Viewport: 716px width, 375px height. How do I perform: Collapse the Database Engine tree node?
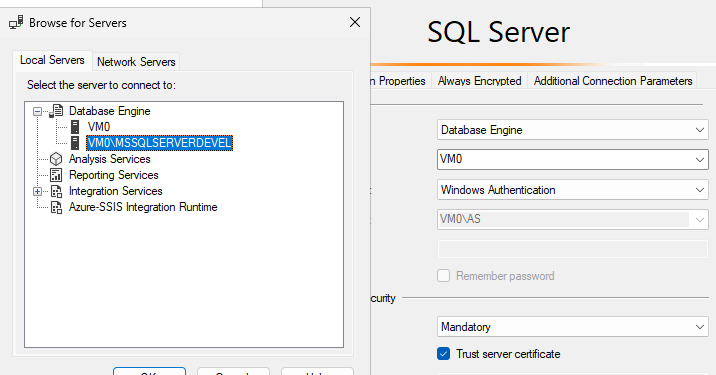pyautogui.click(x=37, y=111)
